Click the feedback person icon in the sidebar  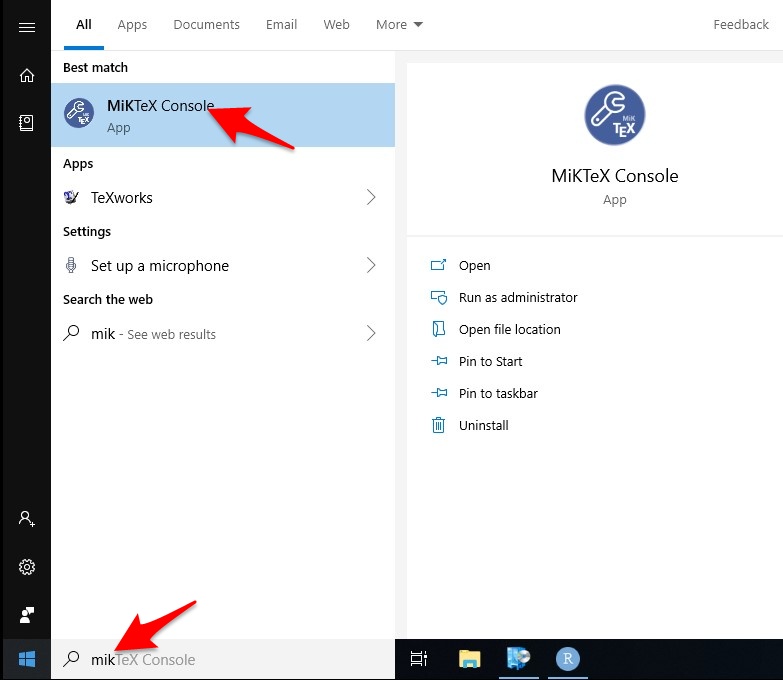click(x=26, y=615)
